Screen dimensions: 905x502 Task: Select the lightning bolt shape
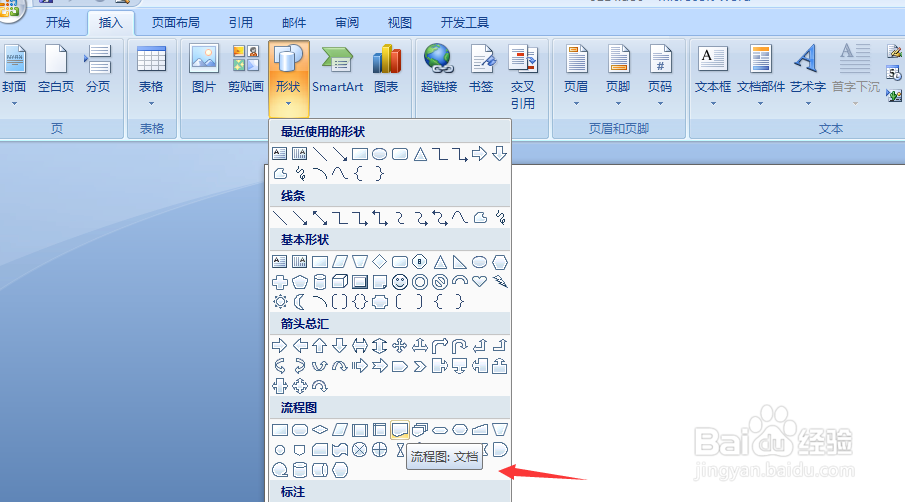(500, 282)
